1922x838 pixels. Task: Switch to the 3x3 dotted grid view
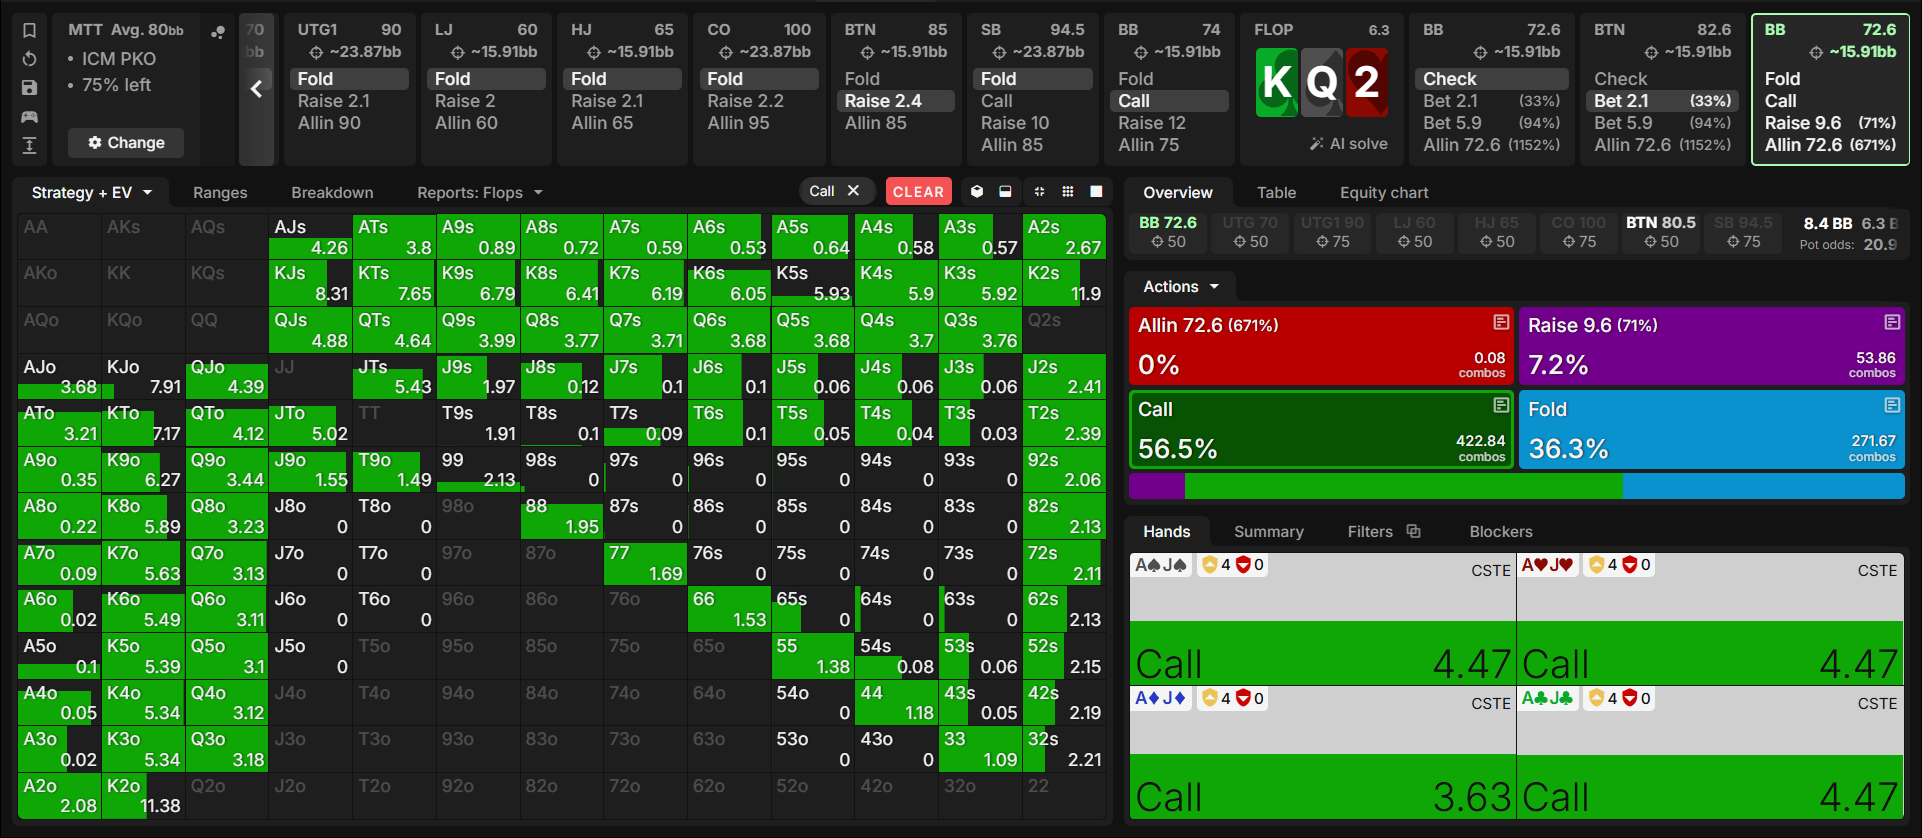click(x=1068, y=191)
